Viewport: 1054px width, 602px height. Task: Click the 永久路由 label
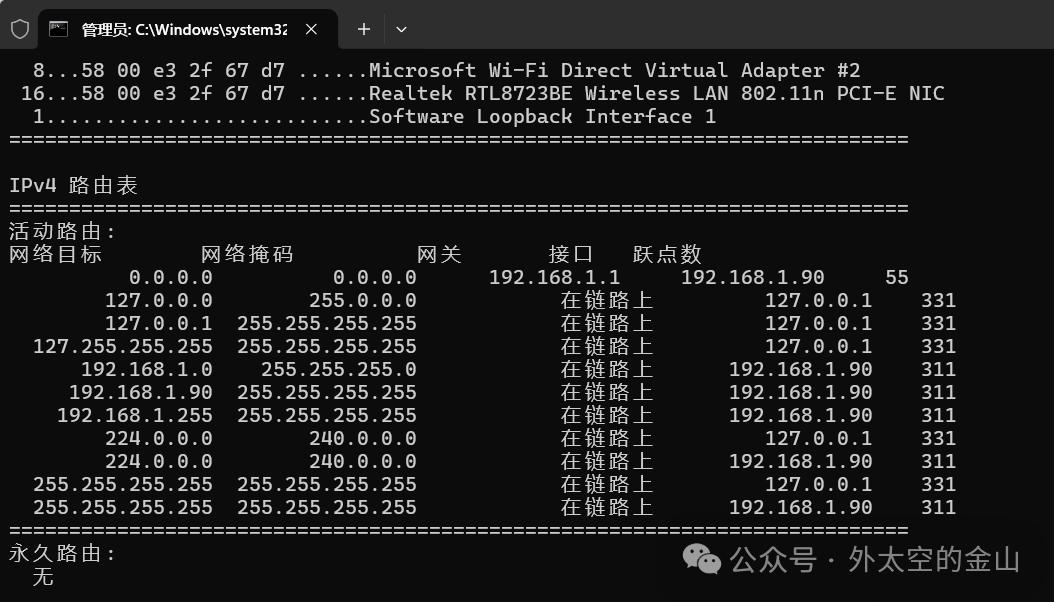point(62,553)
